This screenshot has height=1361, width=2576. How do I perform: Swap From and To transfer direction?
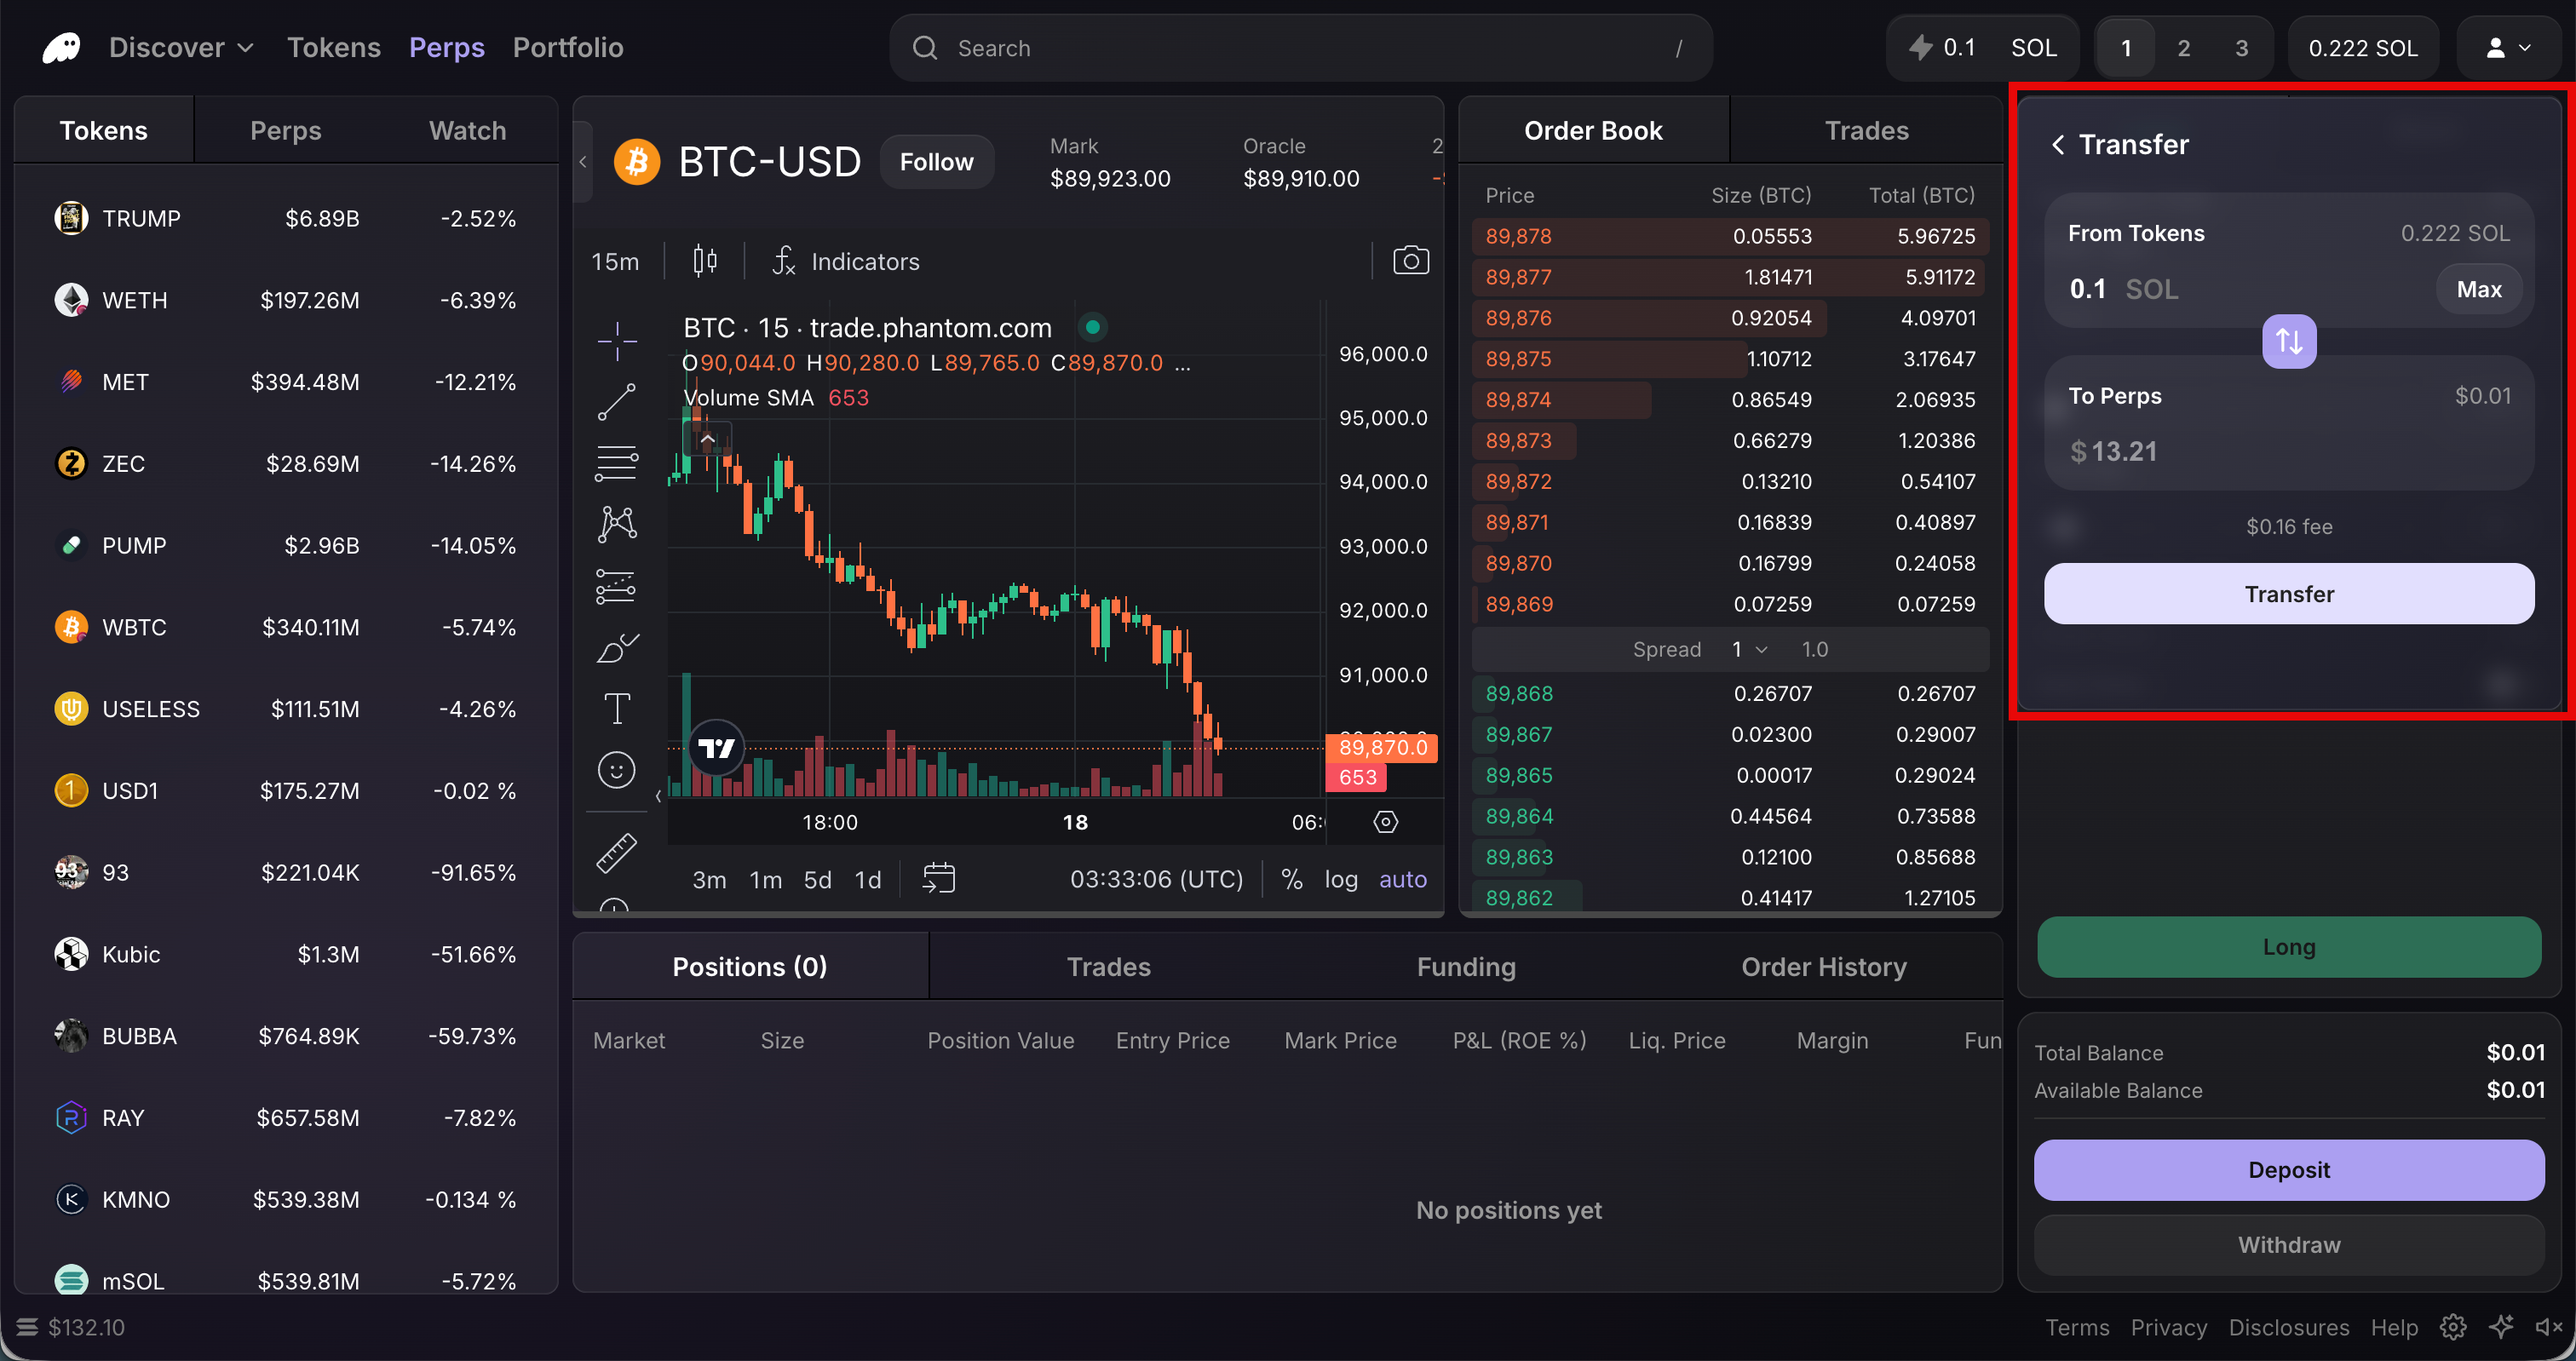(2288, 342)
